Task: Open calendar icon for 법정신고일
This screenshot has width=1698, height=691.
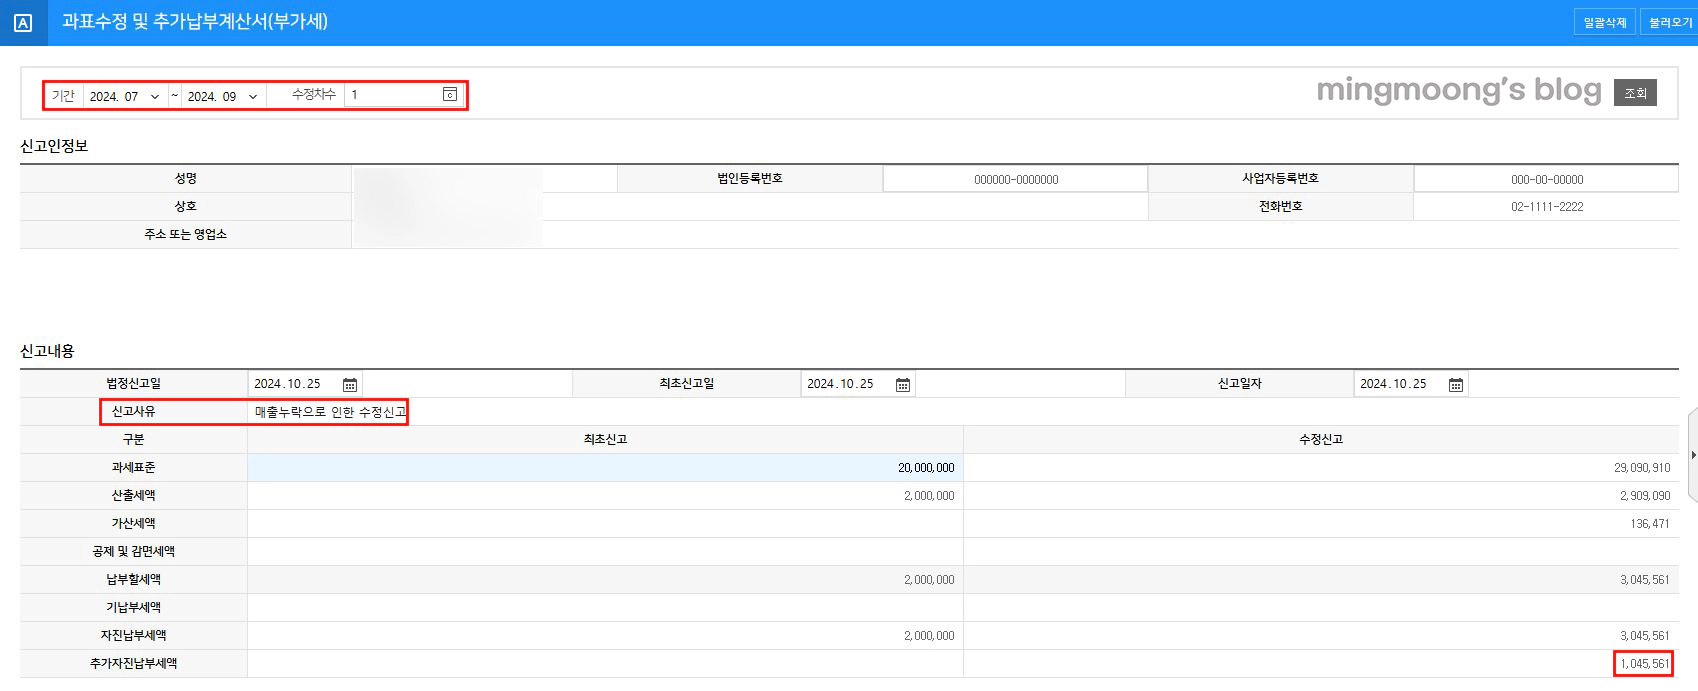Action: pyautogui.click(x=350, y=385)
